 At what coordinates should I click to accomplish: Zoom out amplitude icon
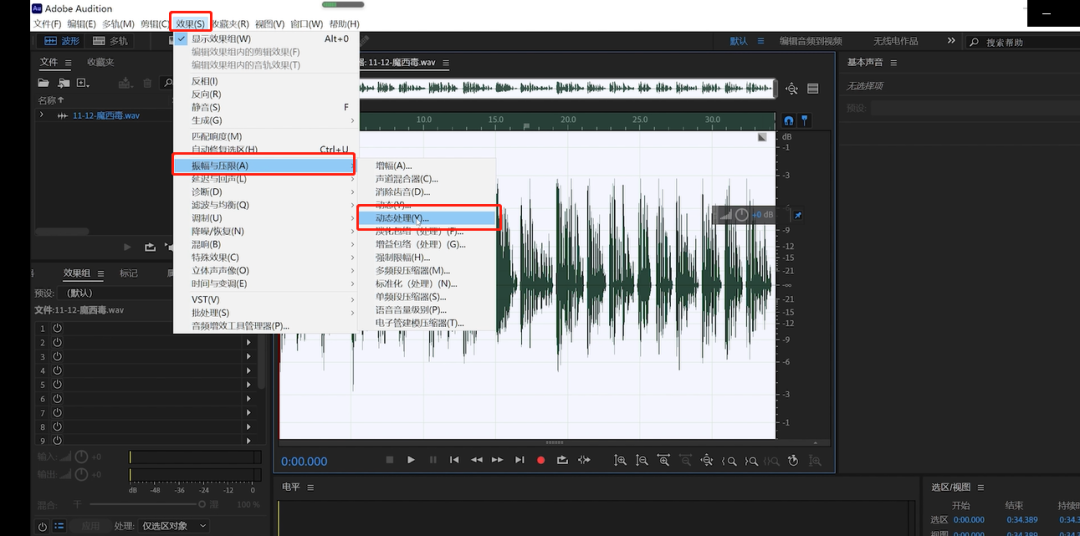[642, 460]
